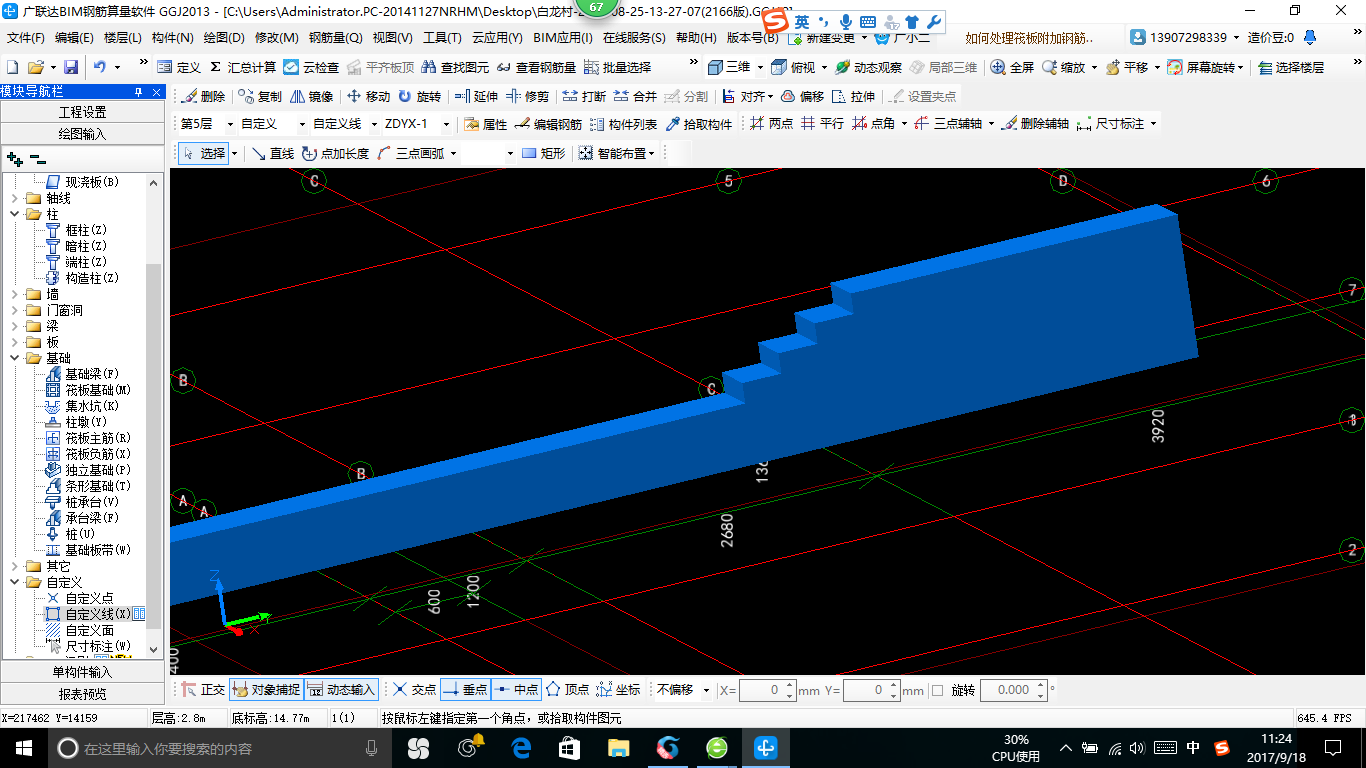The image size is (1366, 768).
Task: Select the 合并 (merge) tool
Action: [x=635, y=97]
